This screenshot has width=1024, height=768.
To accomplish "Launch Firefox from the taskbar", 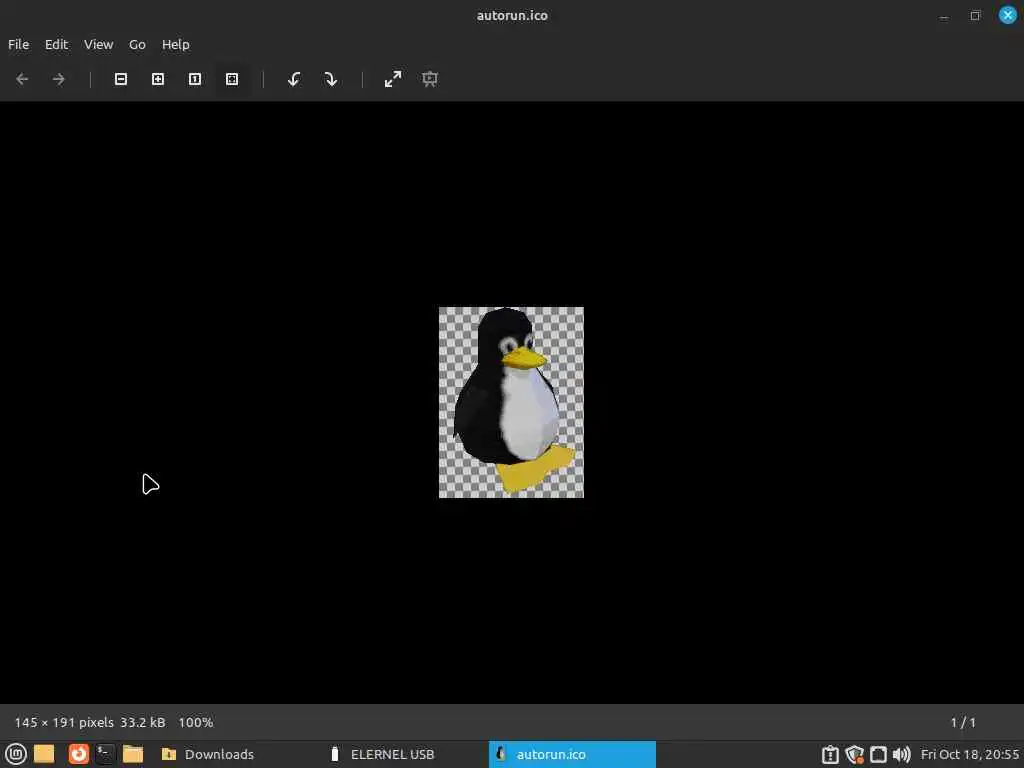I will (x=78, y=754).
